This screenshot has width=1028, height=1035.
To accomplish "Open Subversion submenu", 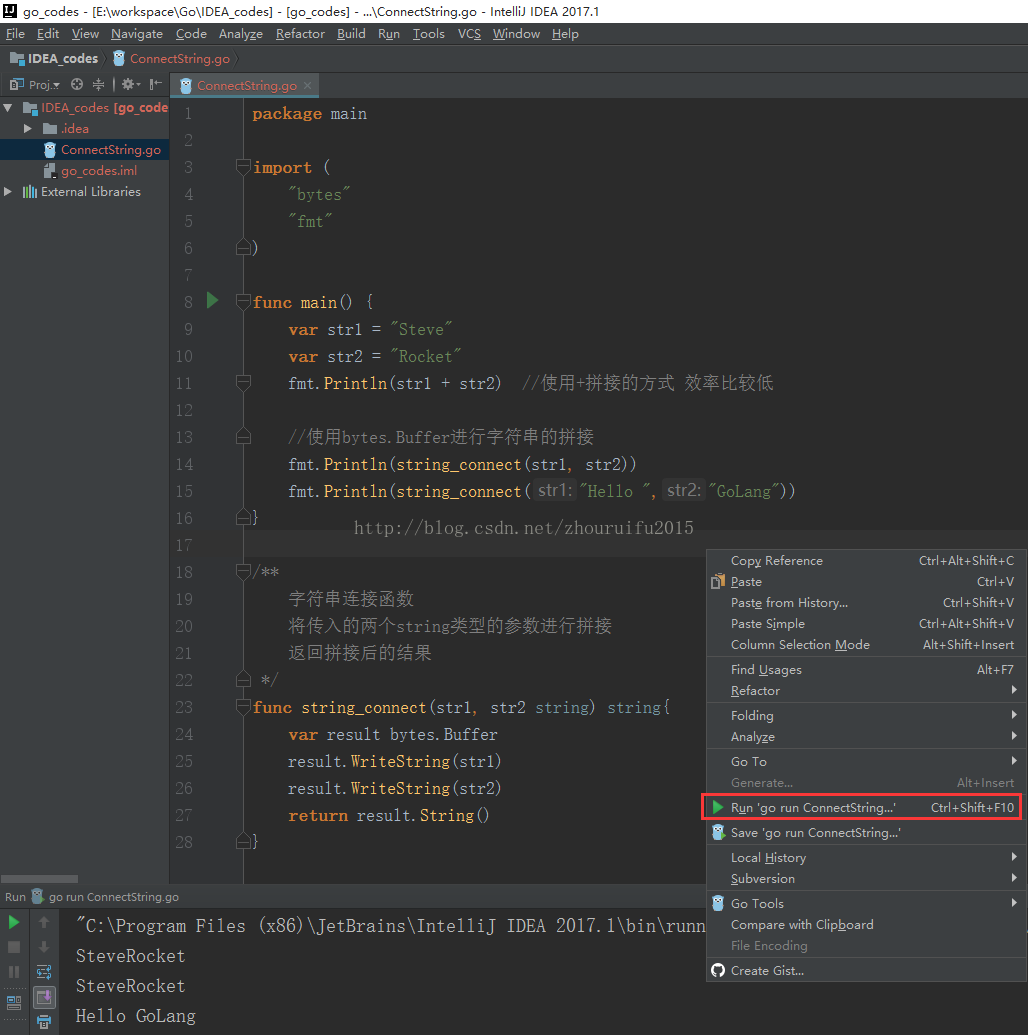I will tap(866, 879).
